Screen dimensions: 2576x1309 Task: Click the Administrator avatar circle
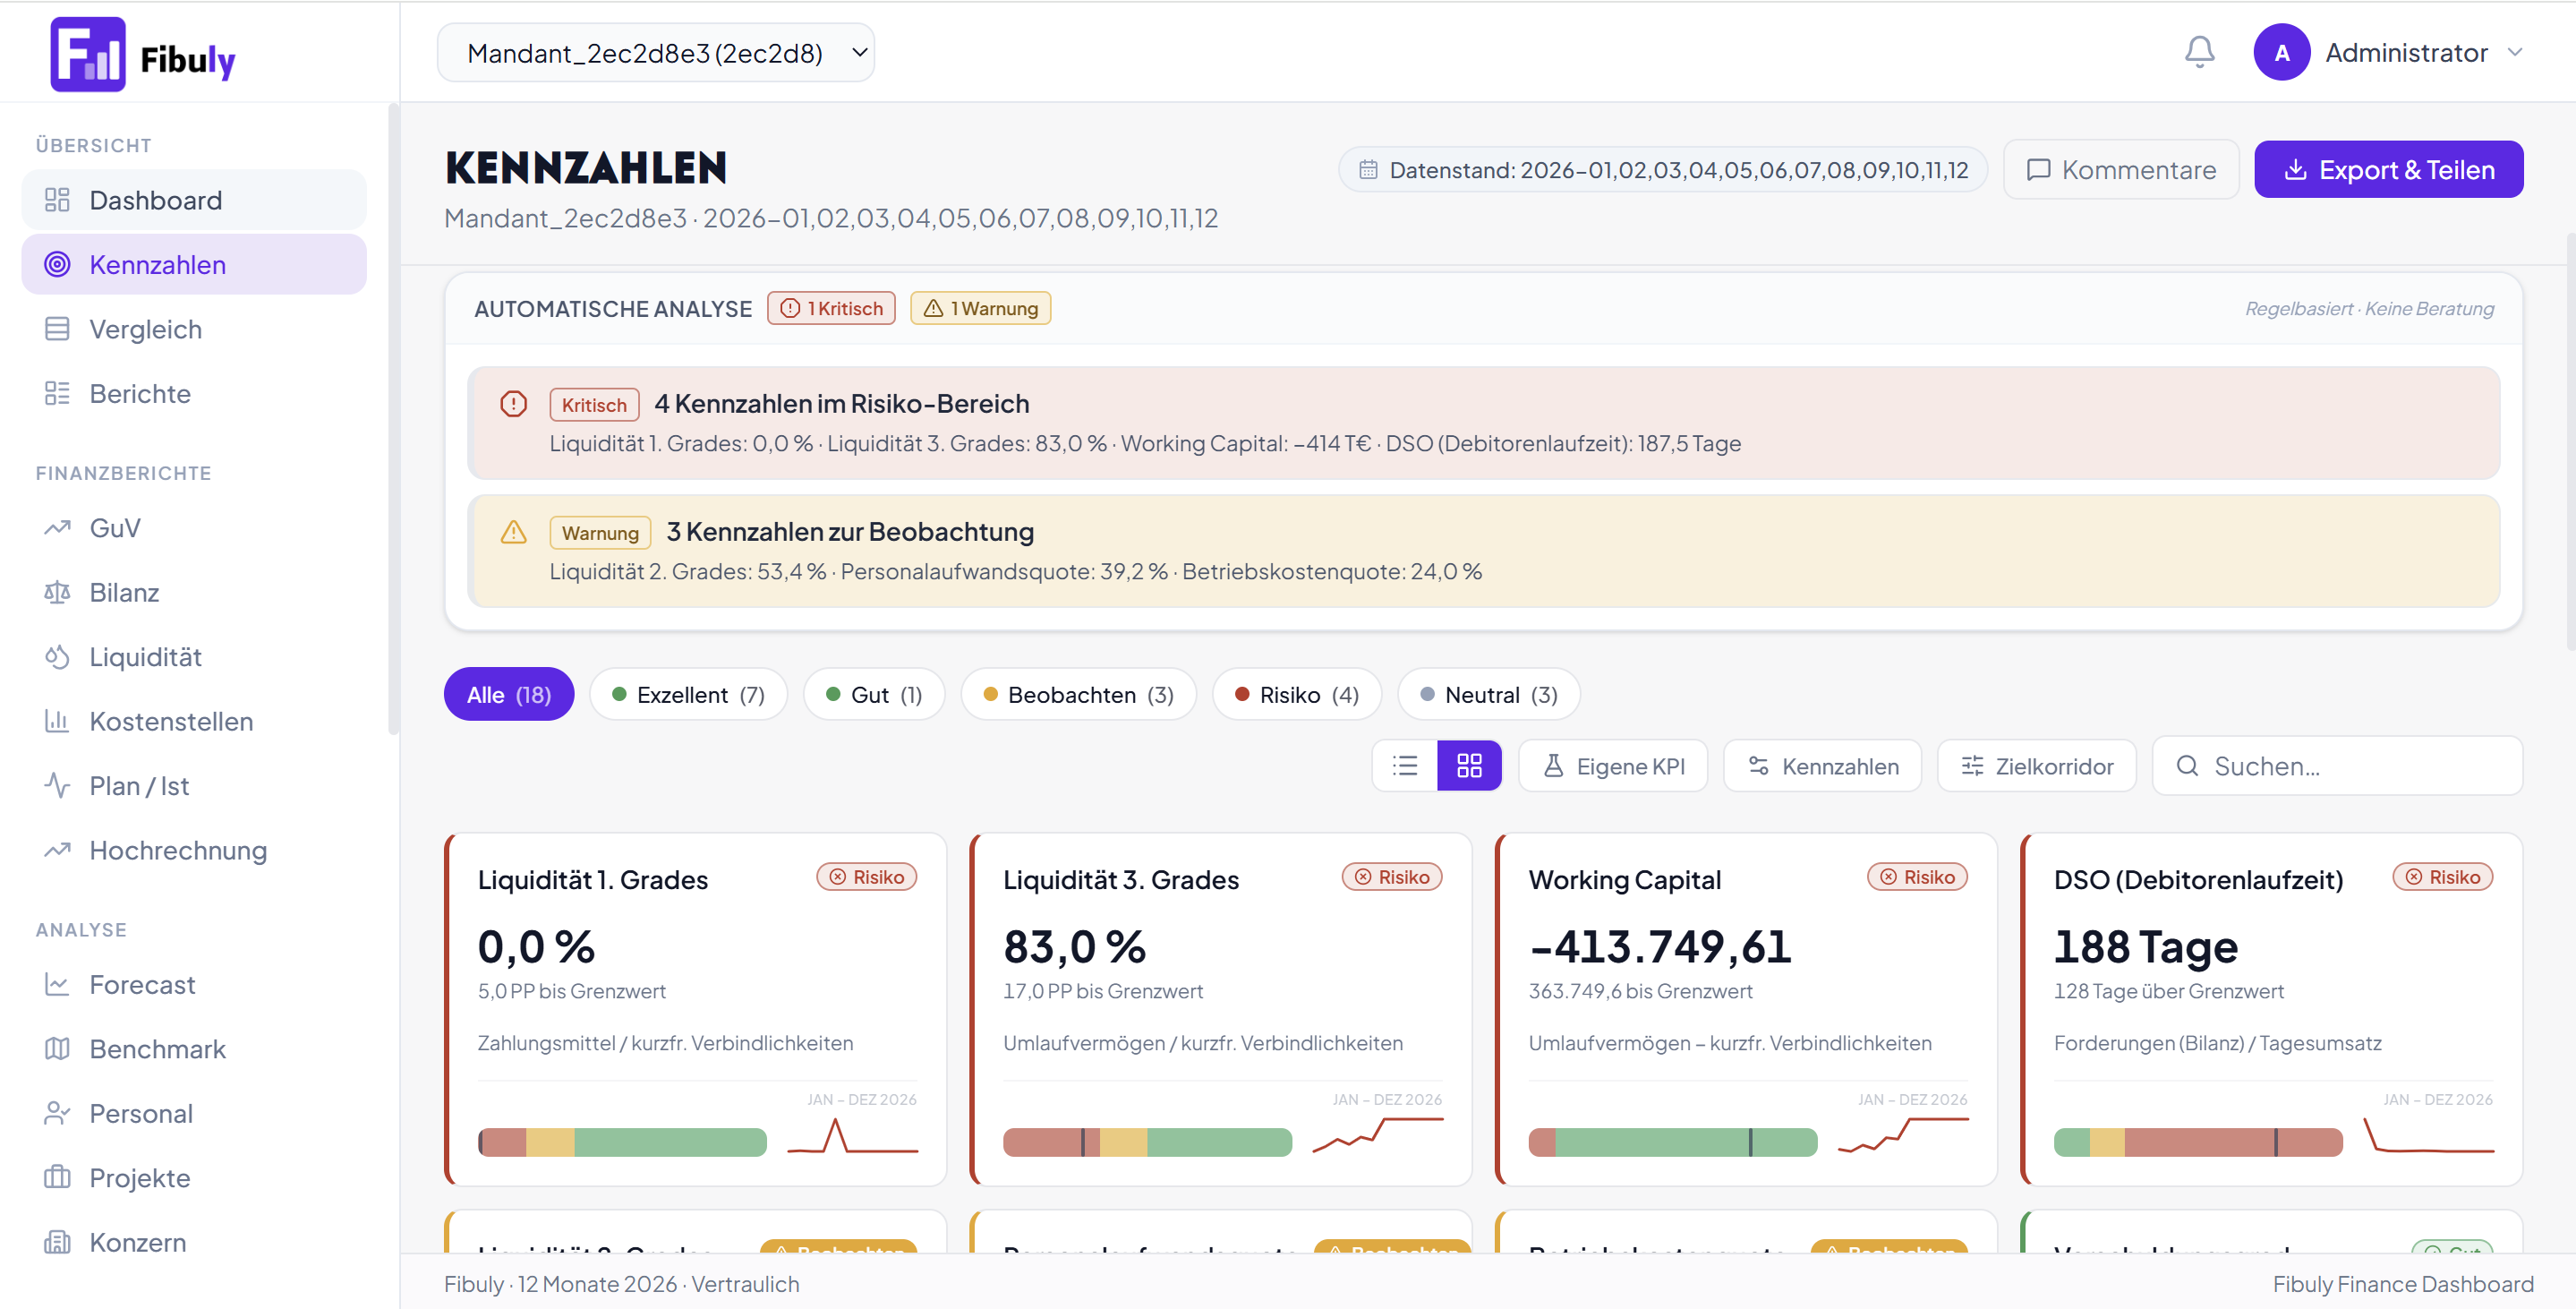point(2281,52)
